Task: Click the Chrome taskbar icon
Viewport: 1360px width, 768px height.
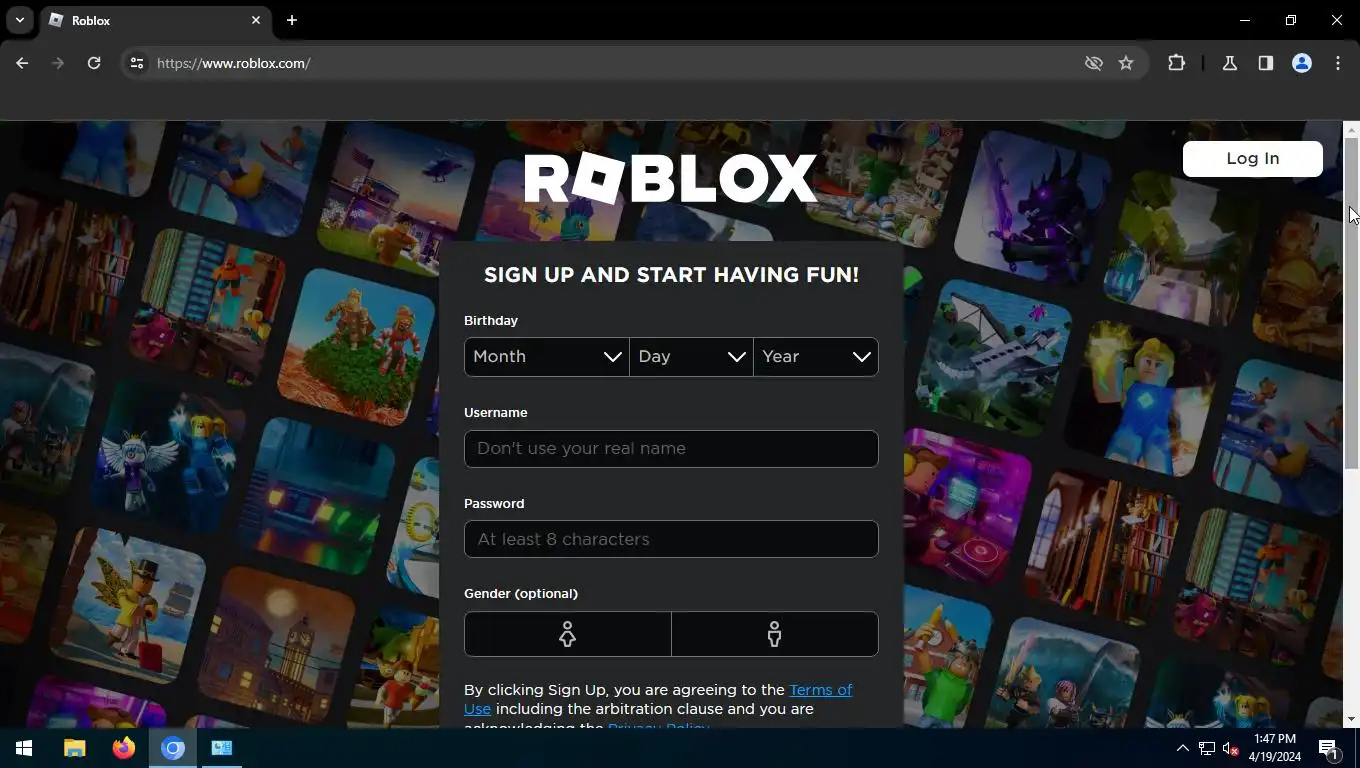Action: click(x=173, y=748)
